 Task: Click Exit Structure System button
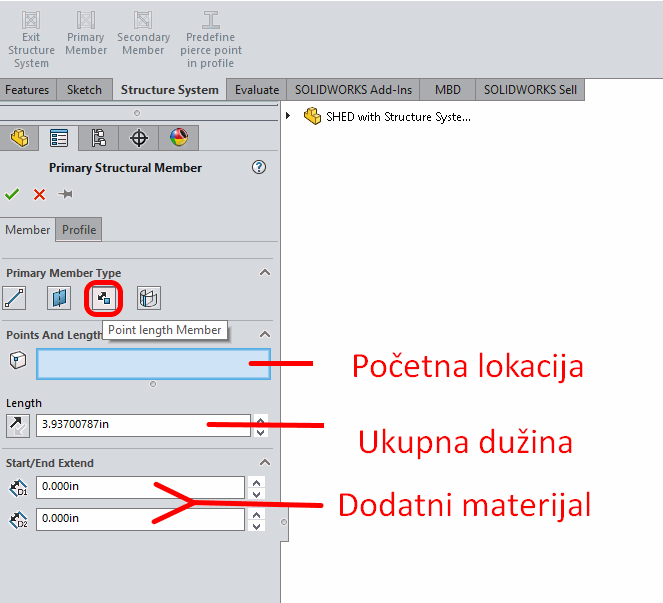(x=31, y=39)
